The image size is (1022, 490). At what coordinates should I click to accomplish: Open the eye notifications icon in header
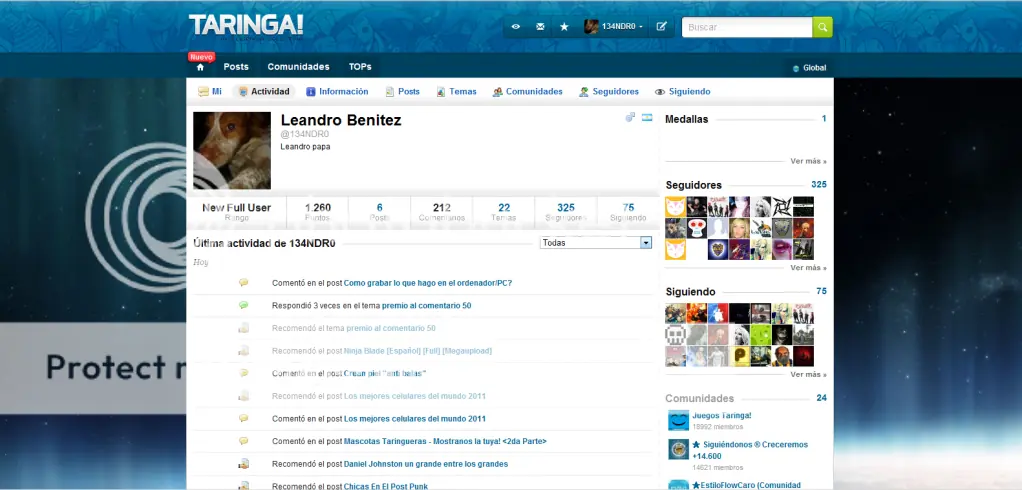pyautogui.click(x=516, y=27)
